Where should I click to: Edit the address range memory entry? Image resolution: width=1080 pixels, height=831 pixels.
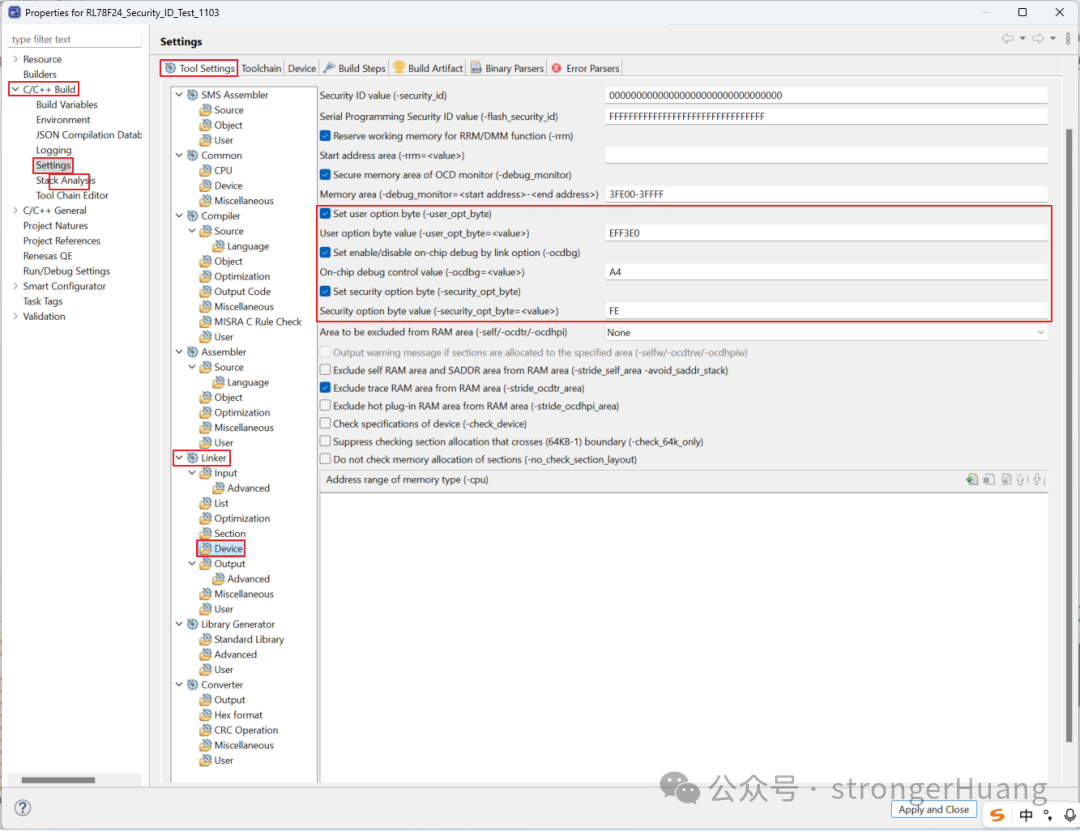[1005, 479]
